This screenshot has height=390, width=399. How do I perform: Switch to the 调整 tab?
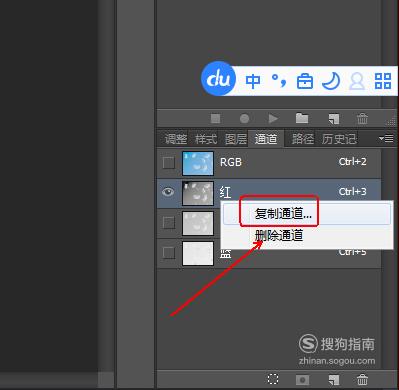tap(176, 139)
